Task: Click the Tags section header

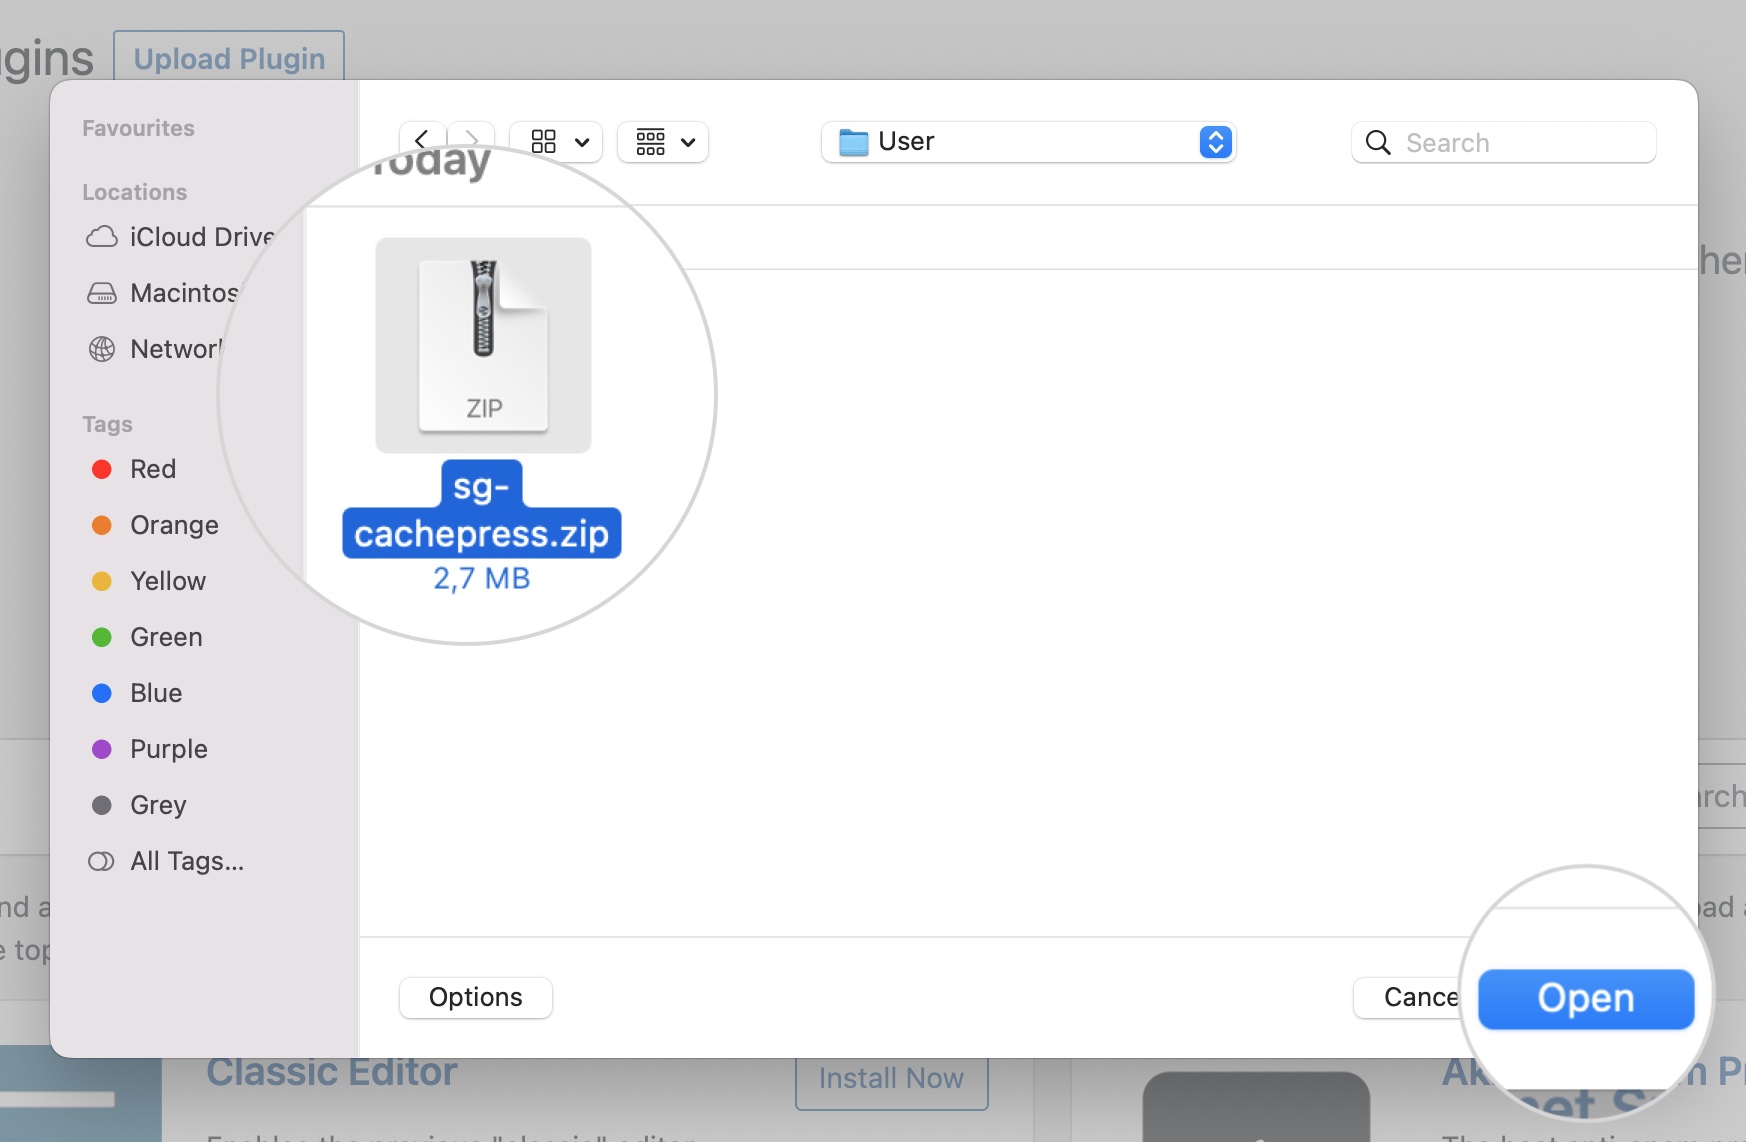Action: point(107,424)
